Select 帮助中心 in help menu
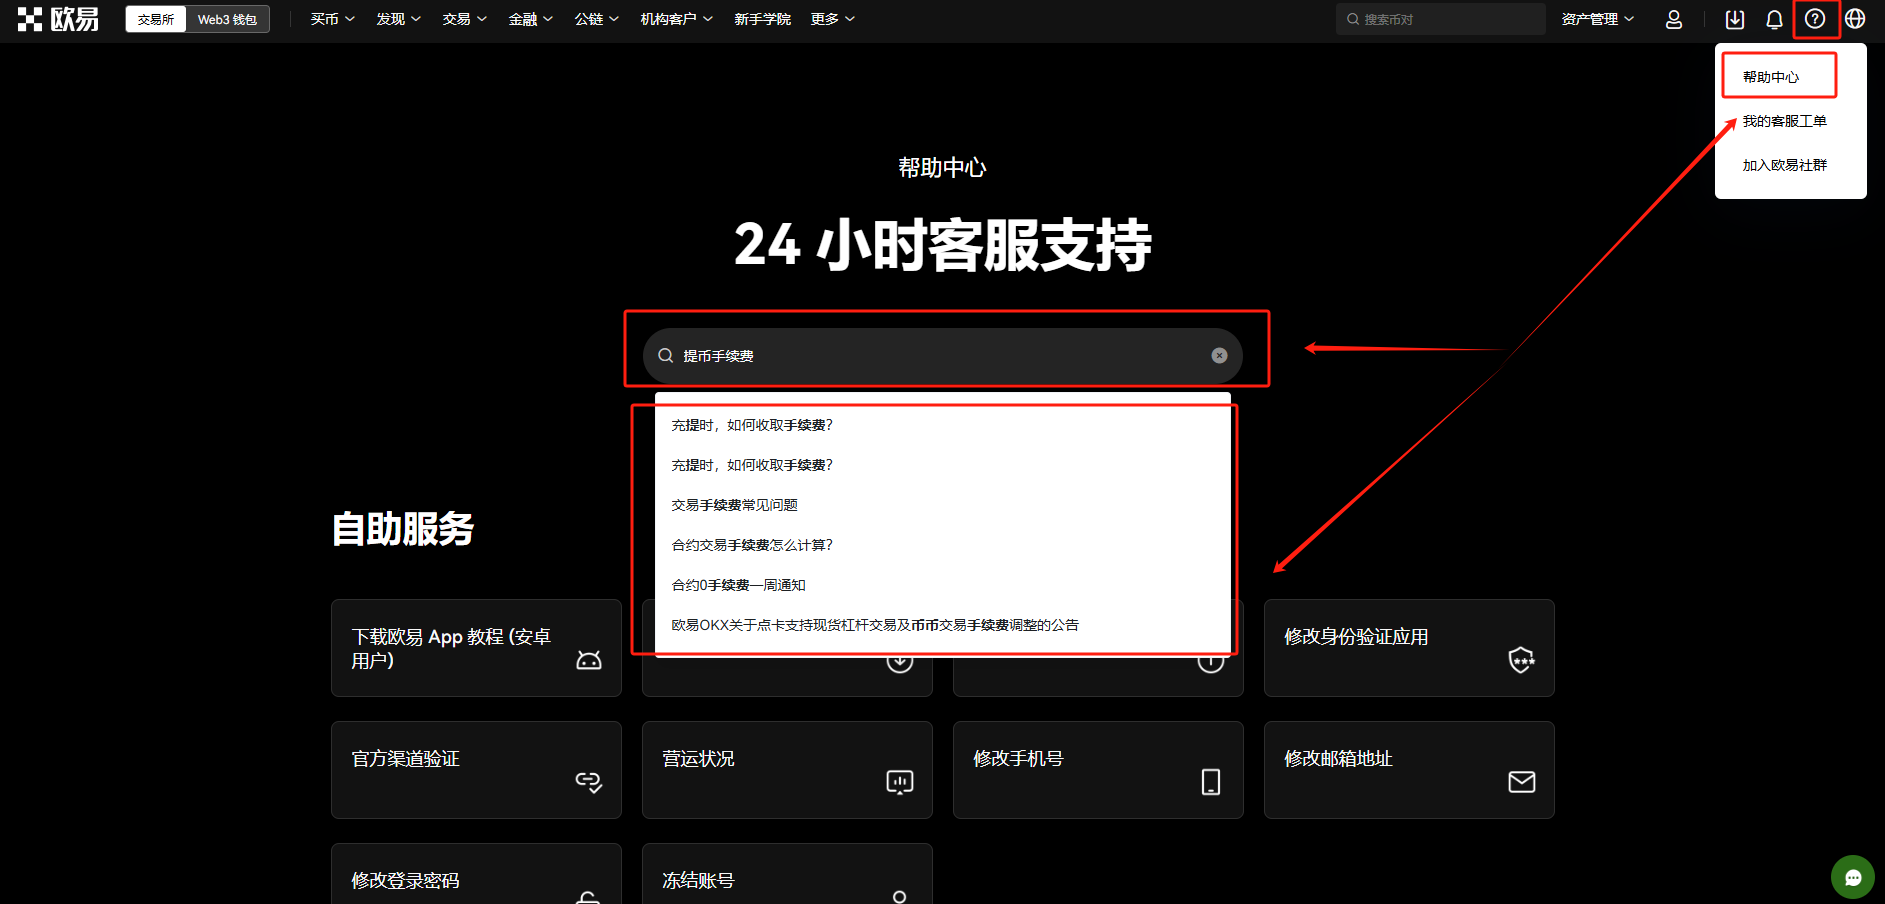 pos(1771,77)
